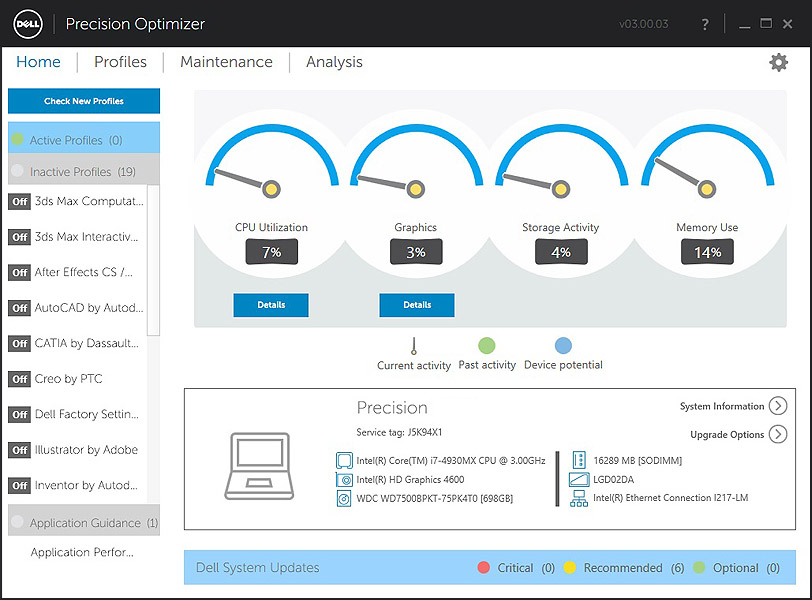Click the LGD02DA display icon
The image size is (812, 600).
[579, 479]
